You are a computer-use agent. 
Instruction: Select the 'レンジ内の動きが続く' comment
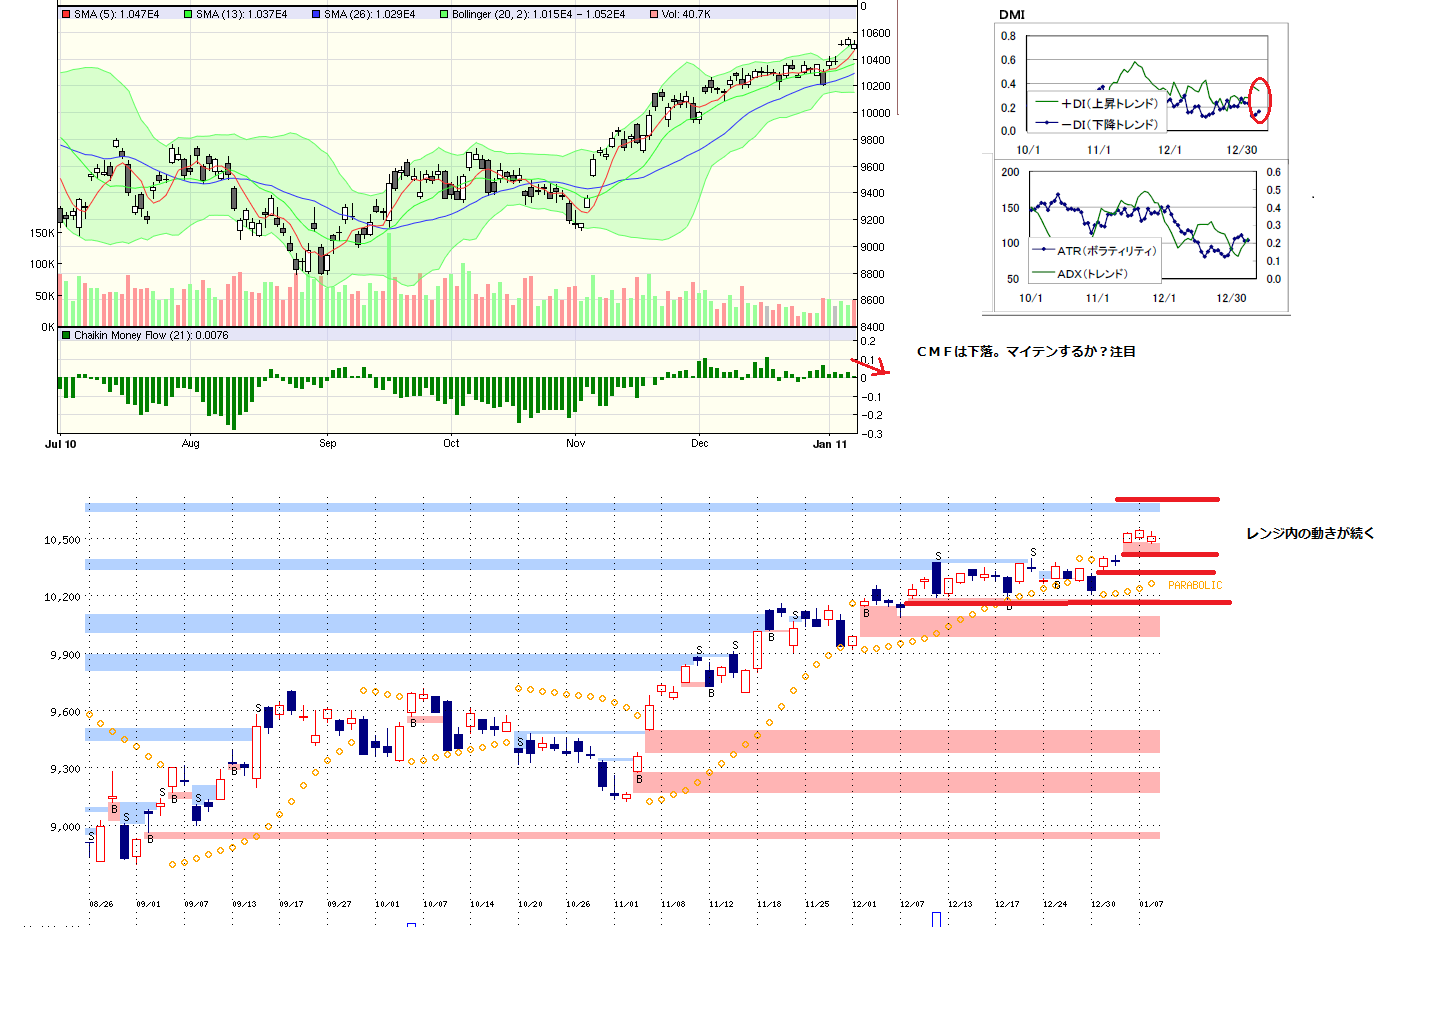point(1310,533)
